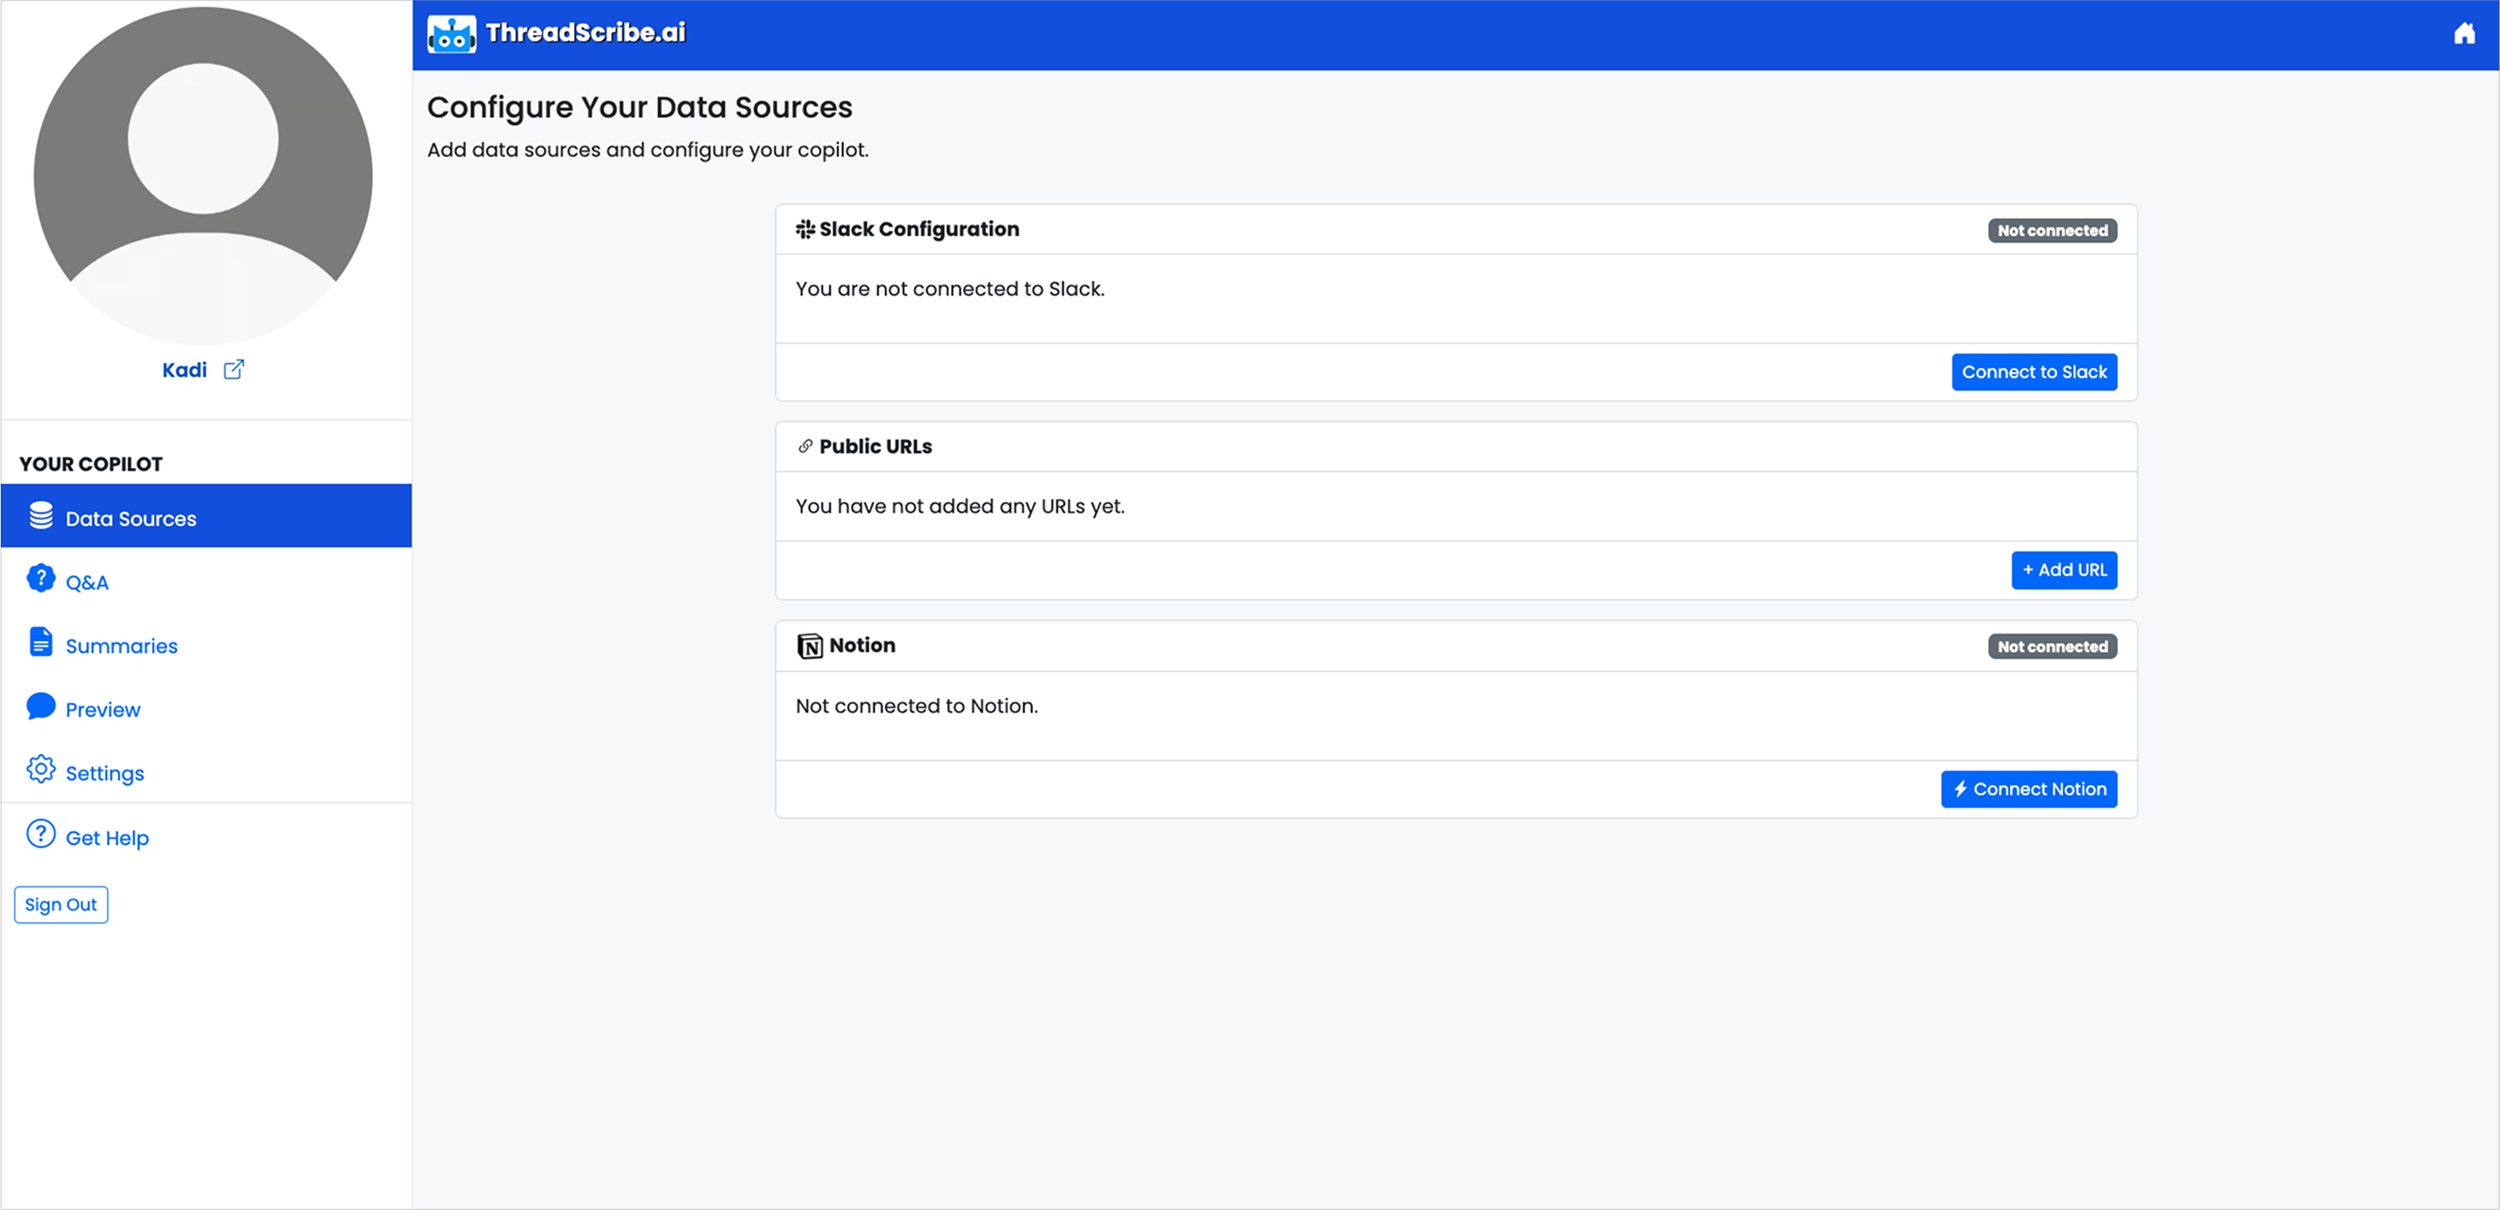Click the Q&A question badge icon
The width and height of the screenshot is (2500, 1210).
41,579
